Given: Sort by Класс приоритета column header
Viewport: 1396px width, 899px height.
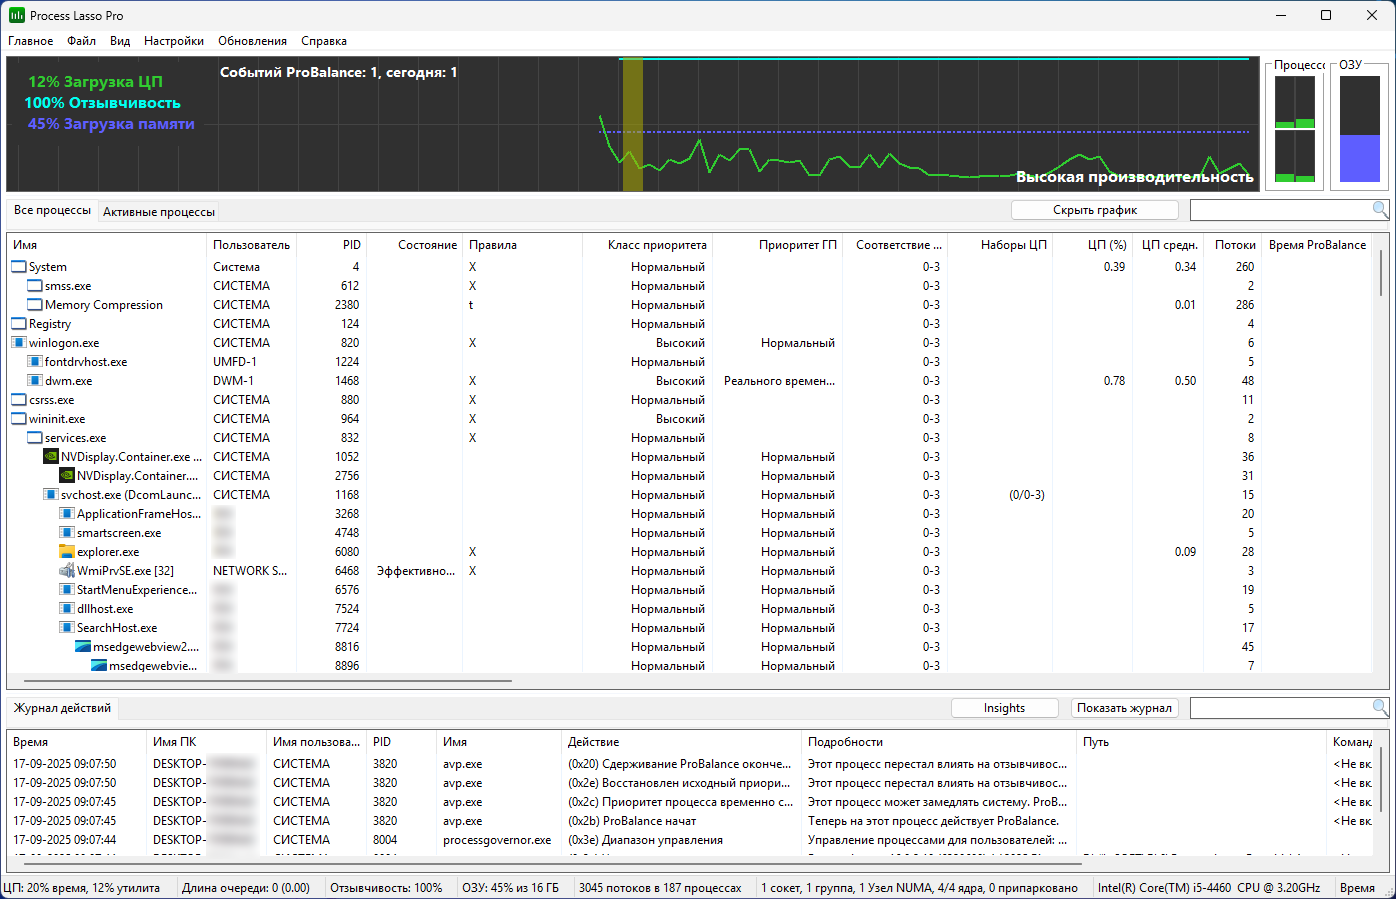Looking at the screenshot, I should [647, 245].
